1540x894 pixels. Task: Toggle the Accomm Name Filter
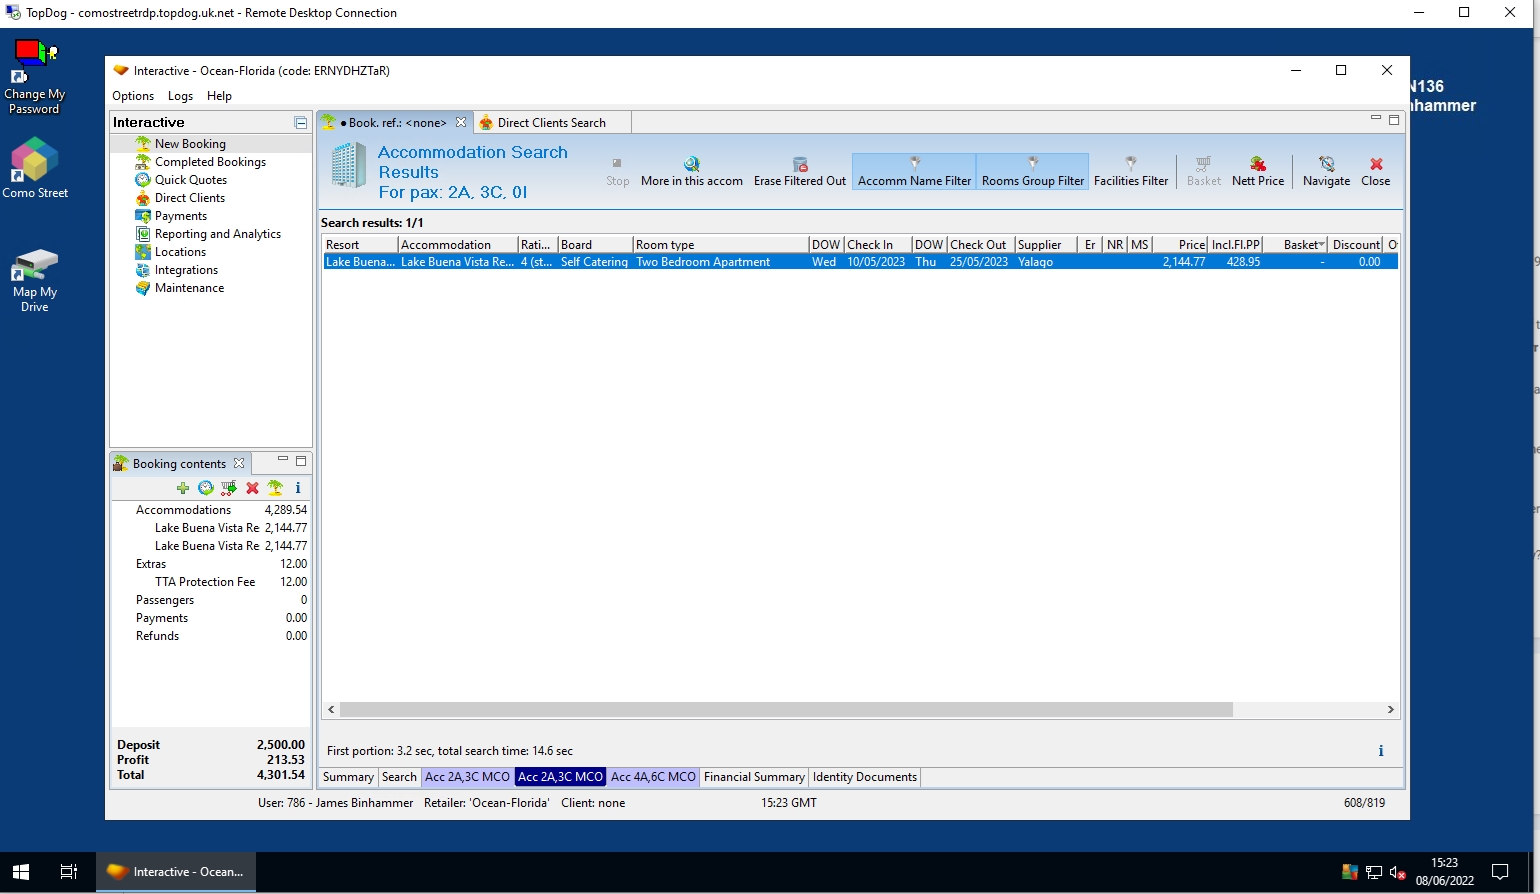pos(914,171)
